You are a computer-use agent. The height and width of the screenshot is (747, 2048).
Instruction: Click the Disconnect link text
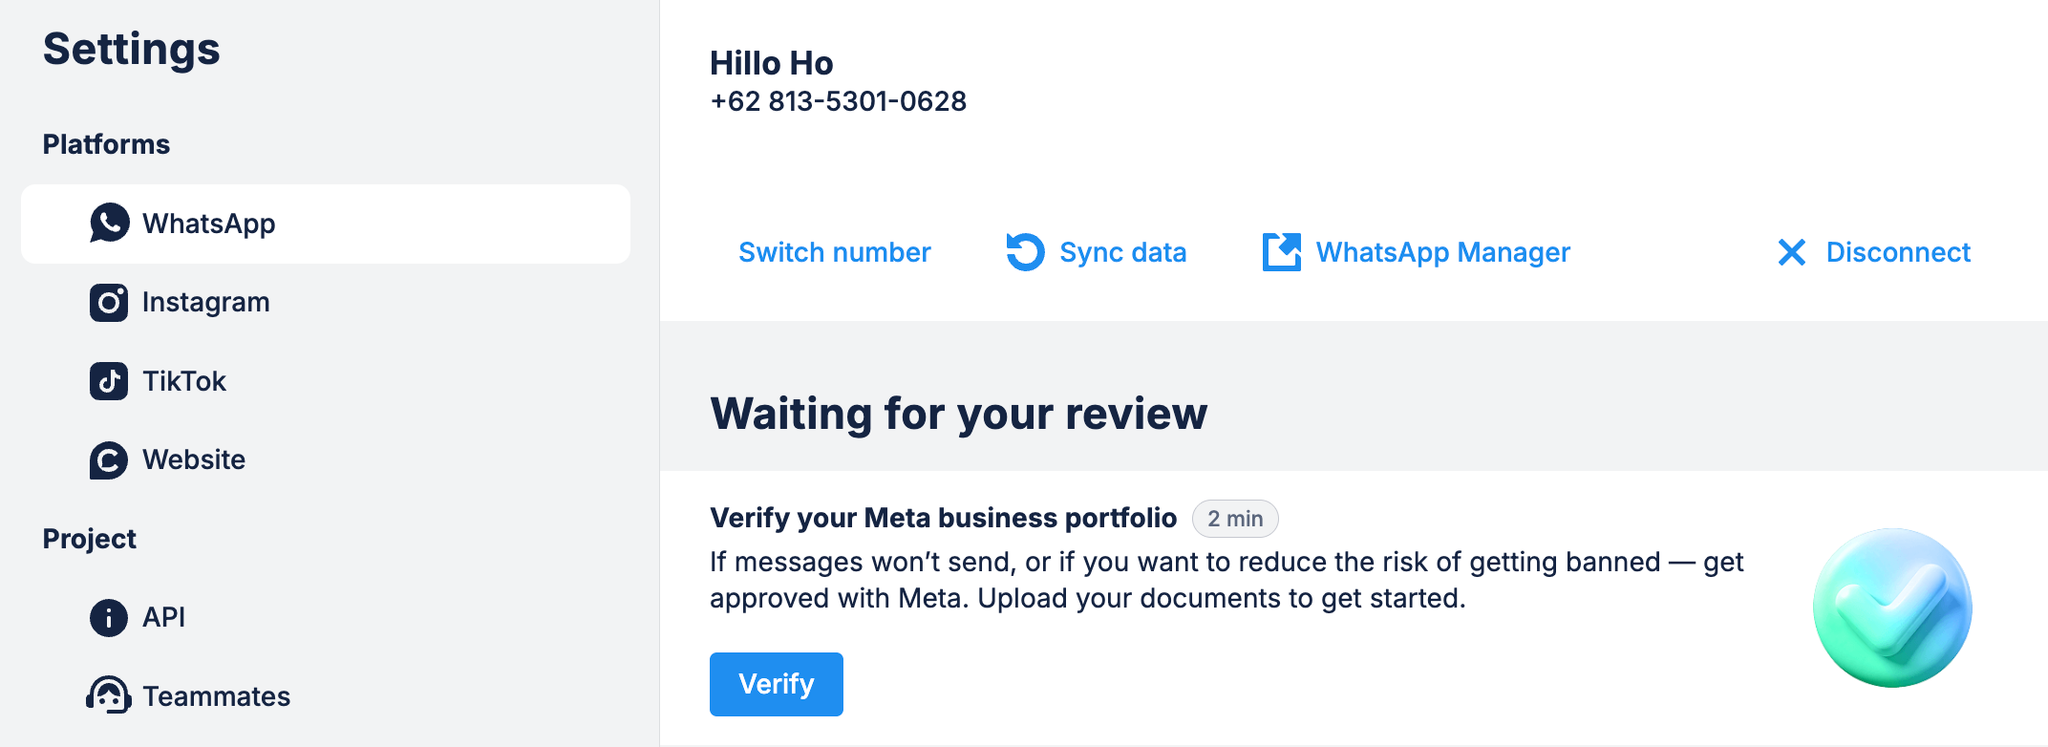point(1897,252)
